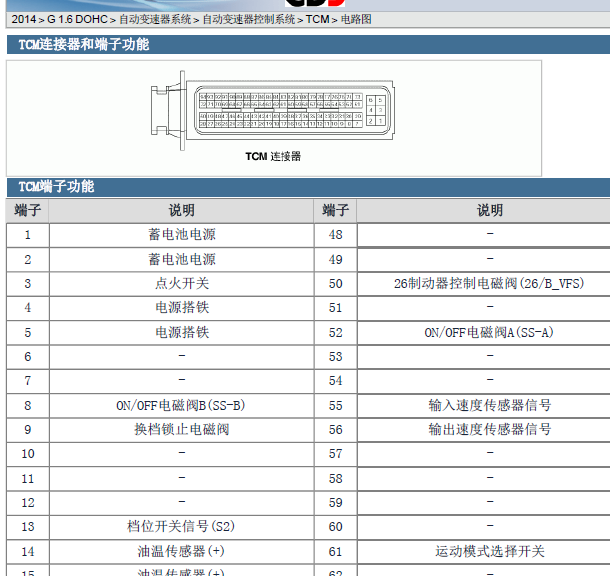
Task: Click the right 说明 column header
Action: coord(484,211)
